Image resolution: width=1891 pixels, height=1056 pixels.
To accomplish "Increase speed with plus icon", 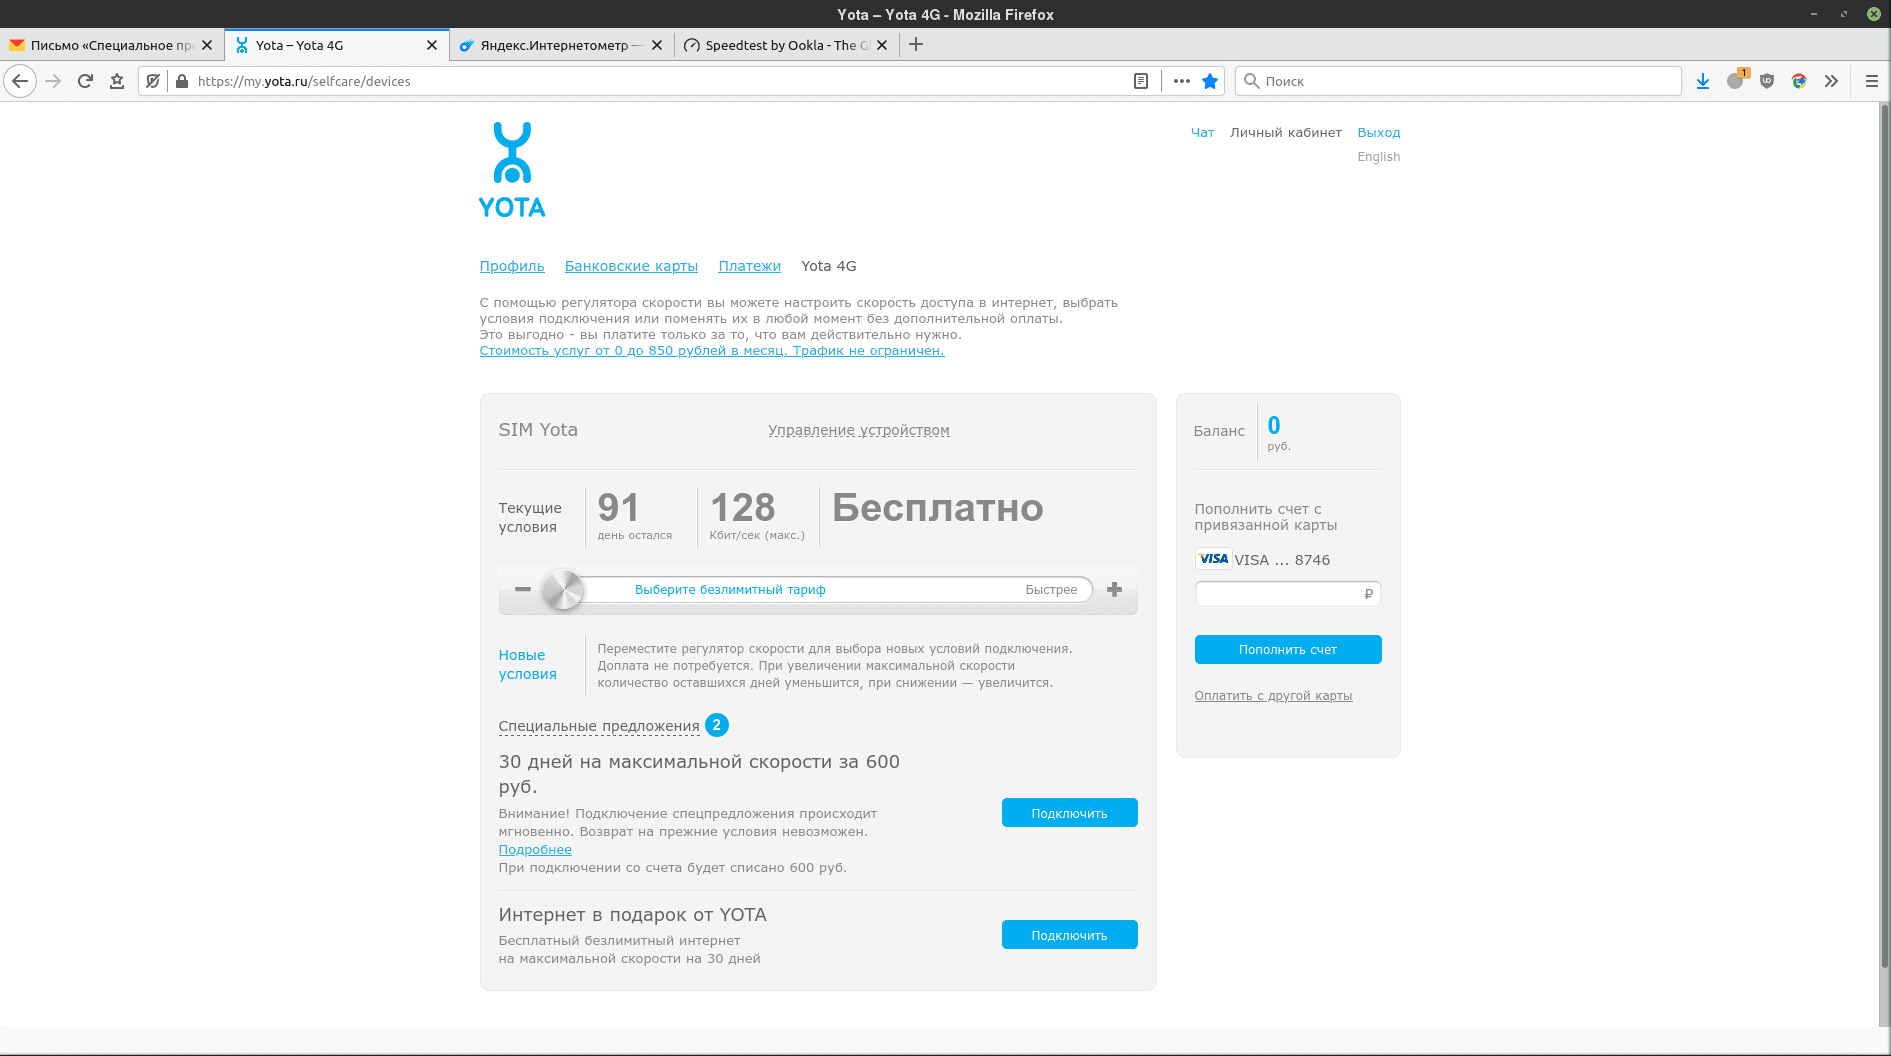I will pyautogui.click(x=1115, y=589).
